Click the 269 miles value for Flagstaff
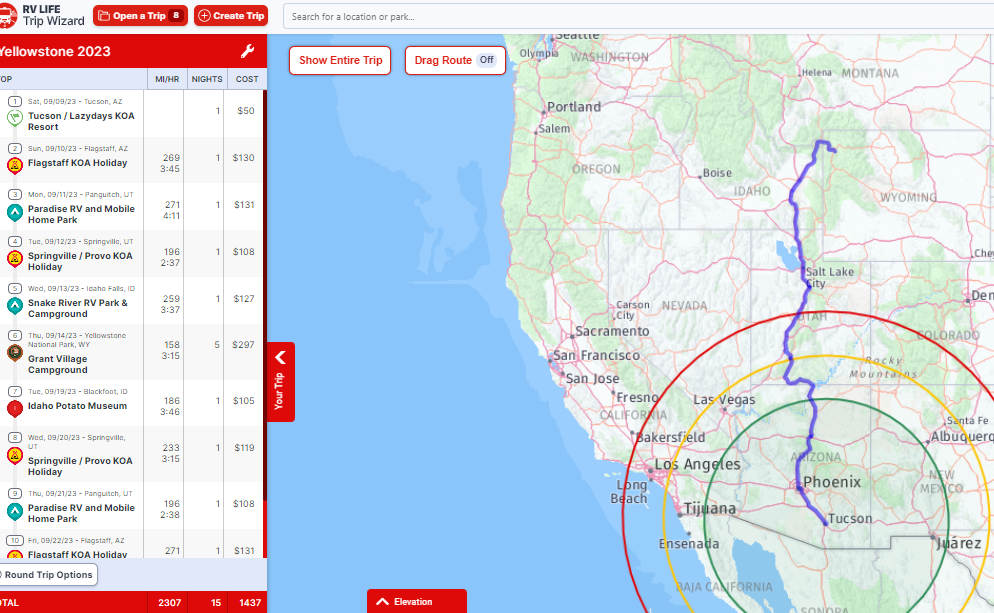Viewport: 994px width, 613px height. click(x=171, y=157)
